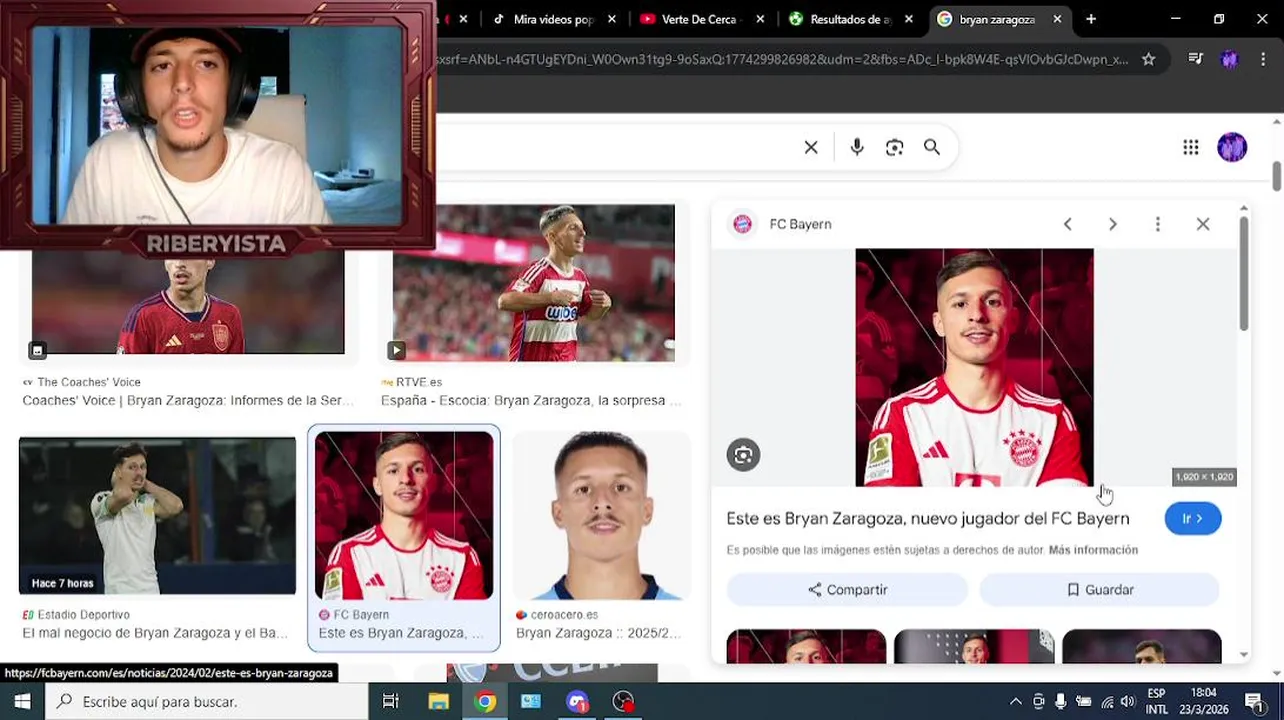Click the large Bayern player preview image

tap(974, 367)
